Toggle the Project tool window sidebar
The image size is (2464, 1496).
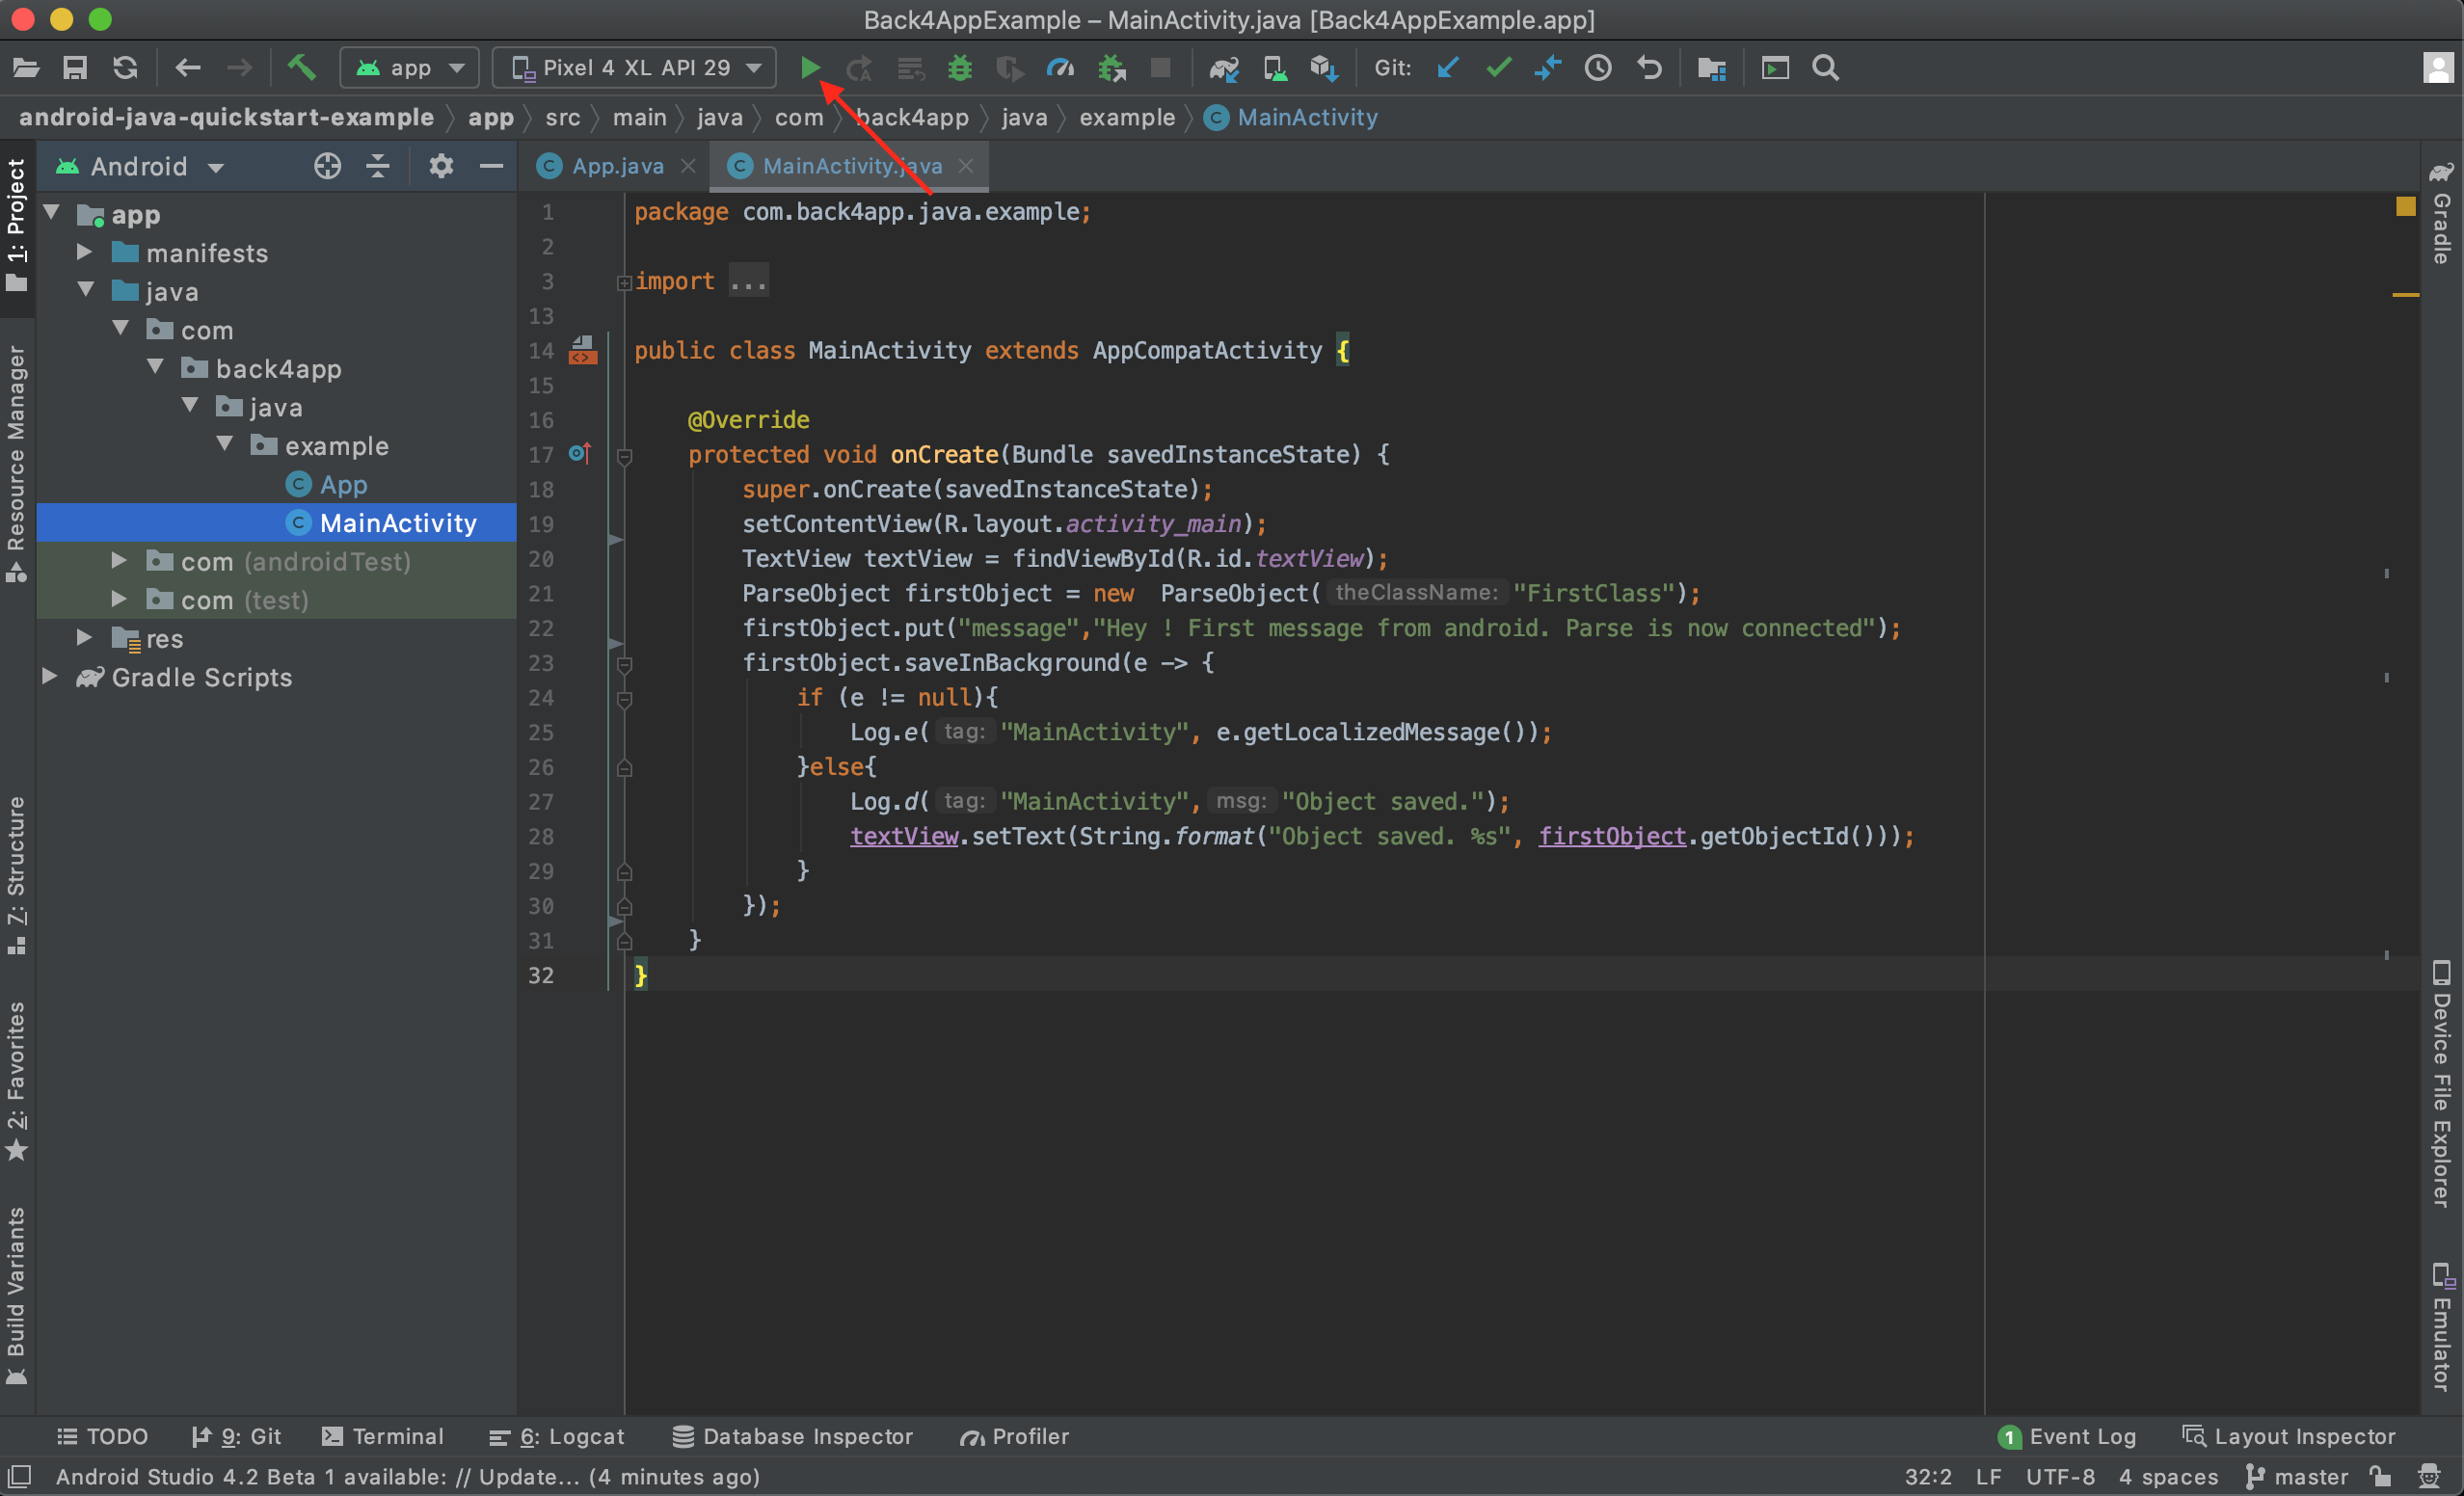17,226
